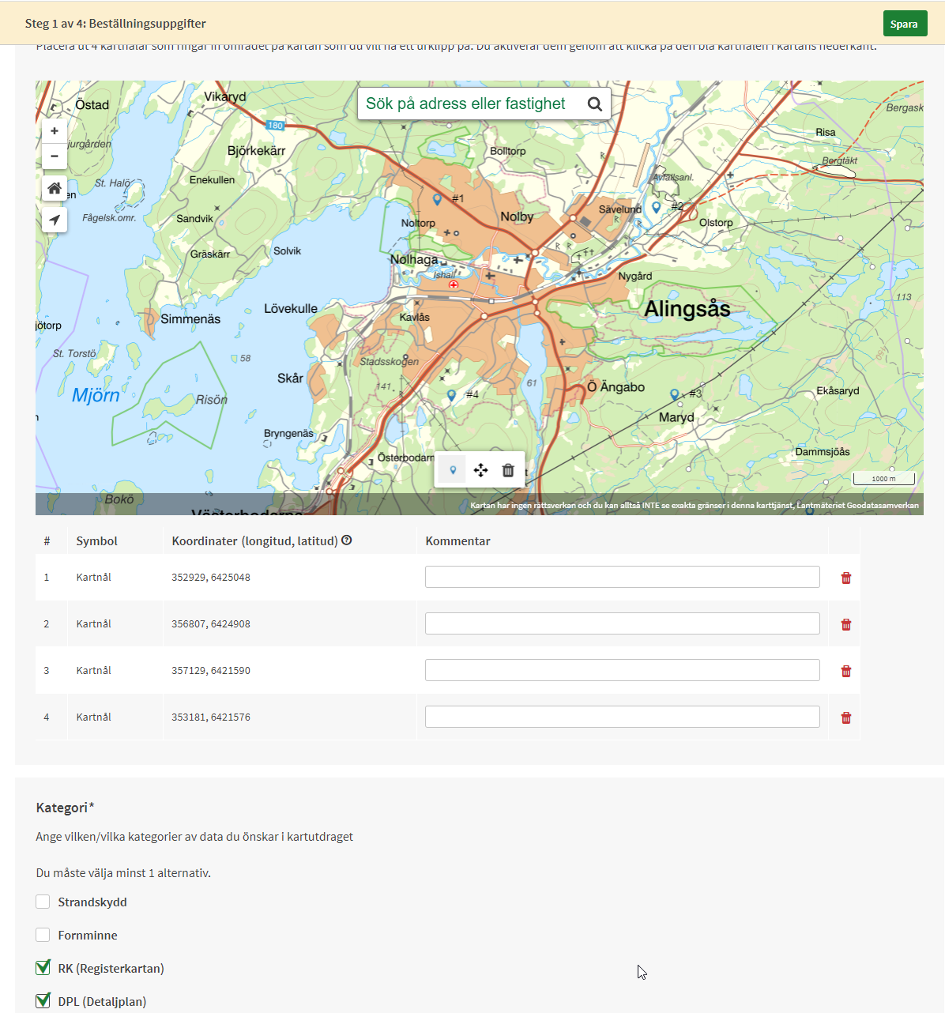The image size is (945, 1014).
Task: Enable the Strandskydd checkbox
Action: pyautogui.click(x=43, y=901)
